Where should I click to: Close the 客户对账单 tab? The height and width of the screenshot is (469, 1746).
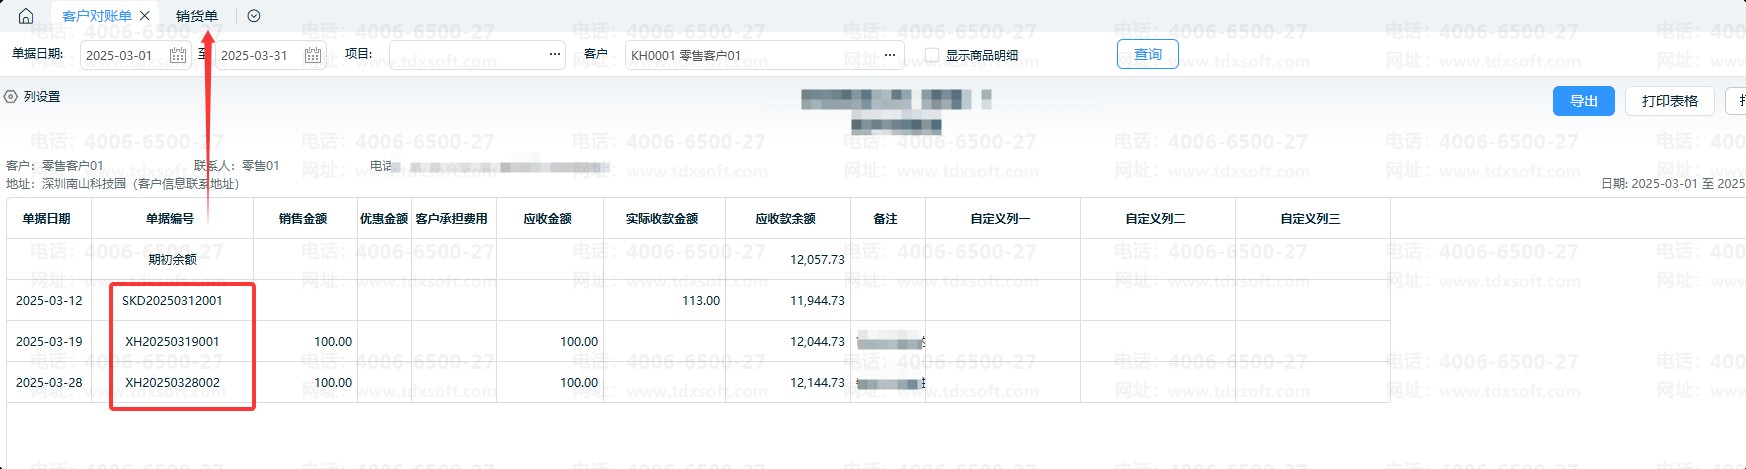click(x=145, y=16)
